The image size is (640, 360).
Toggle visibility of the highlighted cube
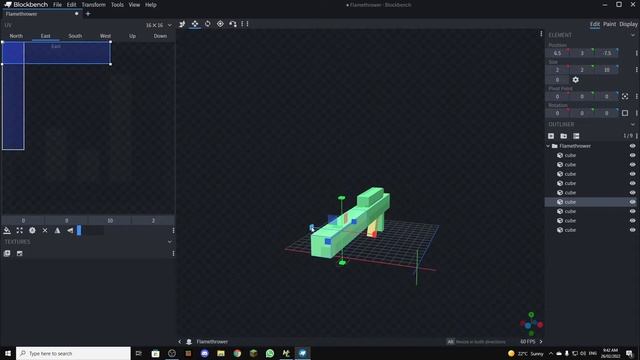tap(632, 202)
